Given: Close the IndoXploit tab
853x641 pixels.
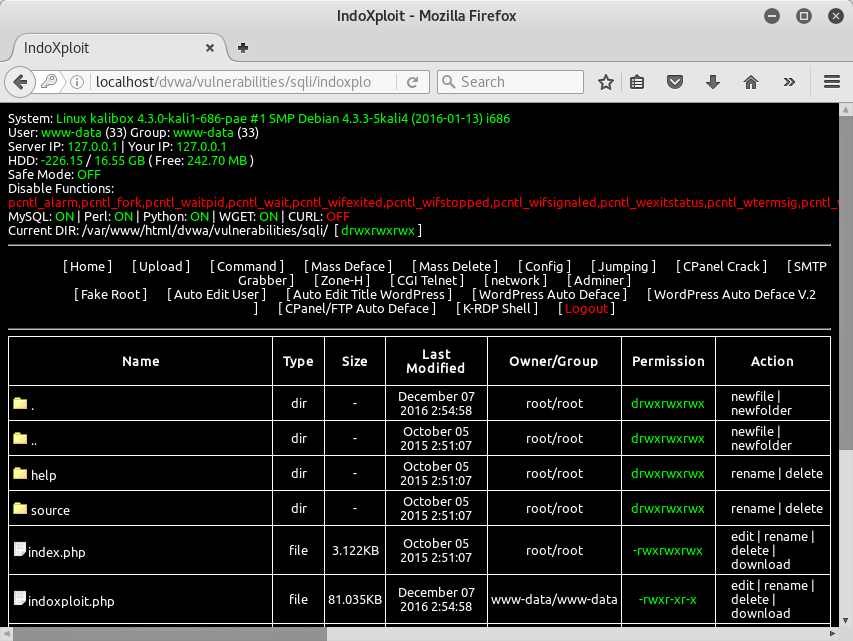Looking at the screenshot, I should pos(210,48).
